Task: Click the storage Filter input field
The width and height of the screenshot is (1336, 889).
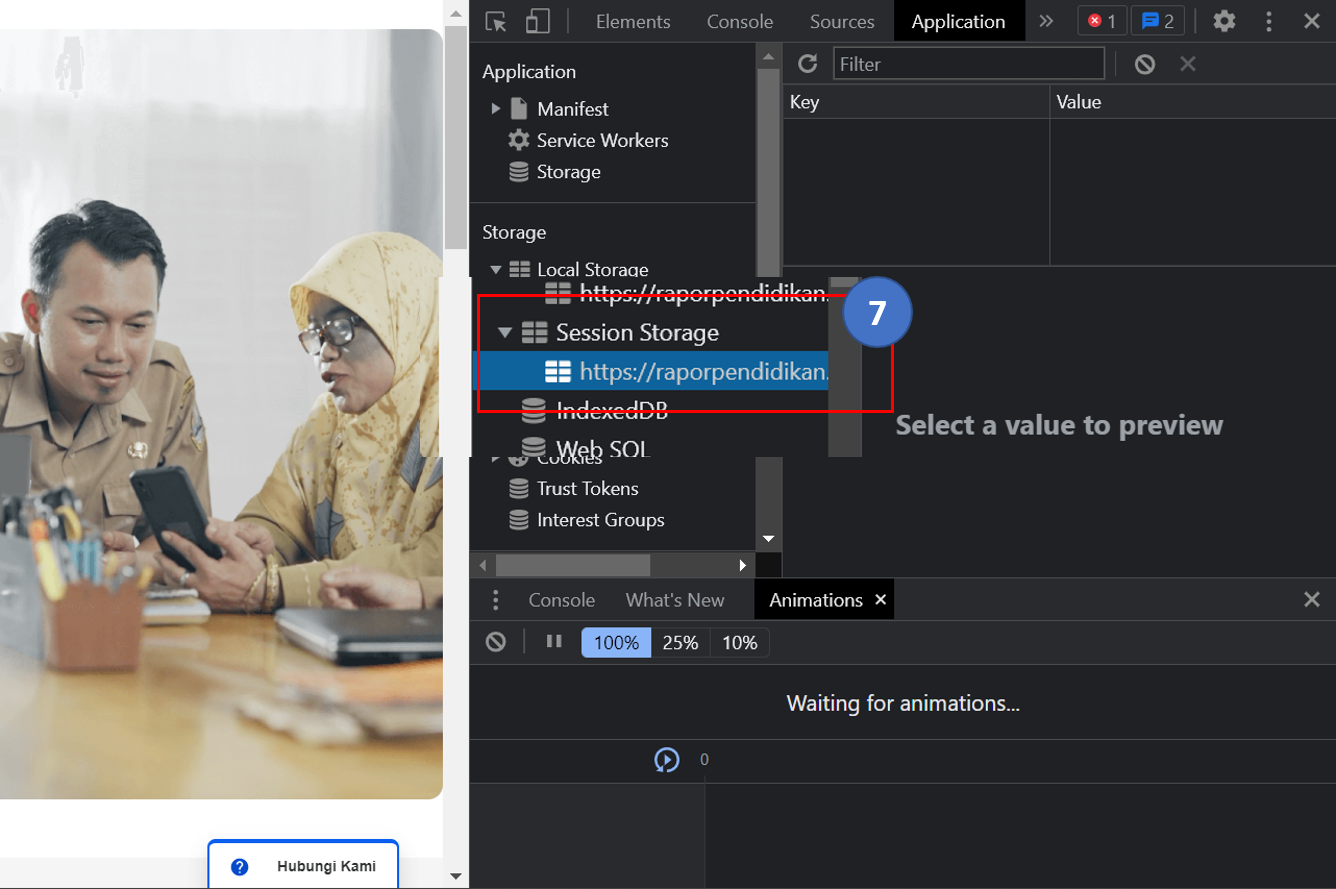Action: click(x=968, y=64)
